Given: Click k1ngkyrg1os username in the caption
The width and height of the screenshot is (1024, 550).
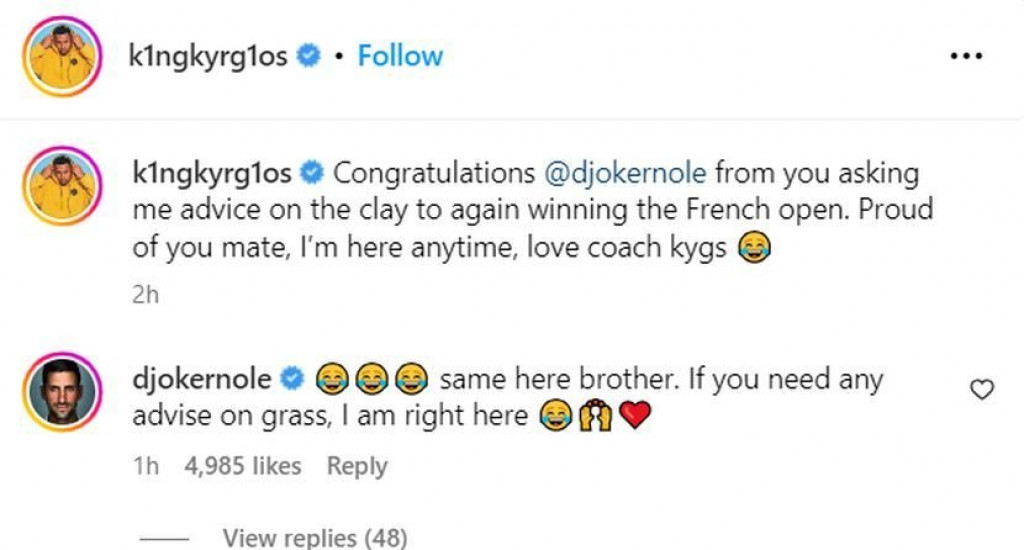Looking at the screenshot, I should coord(212,173).
